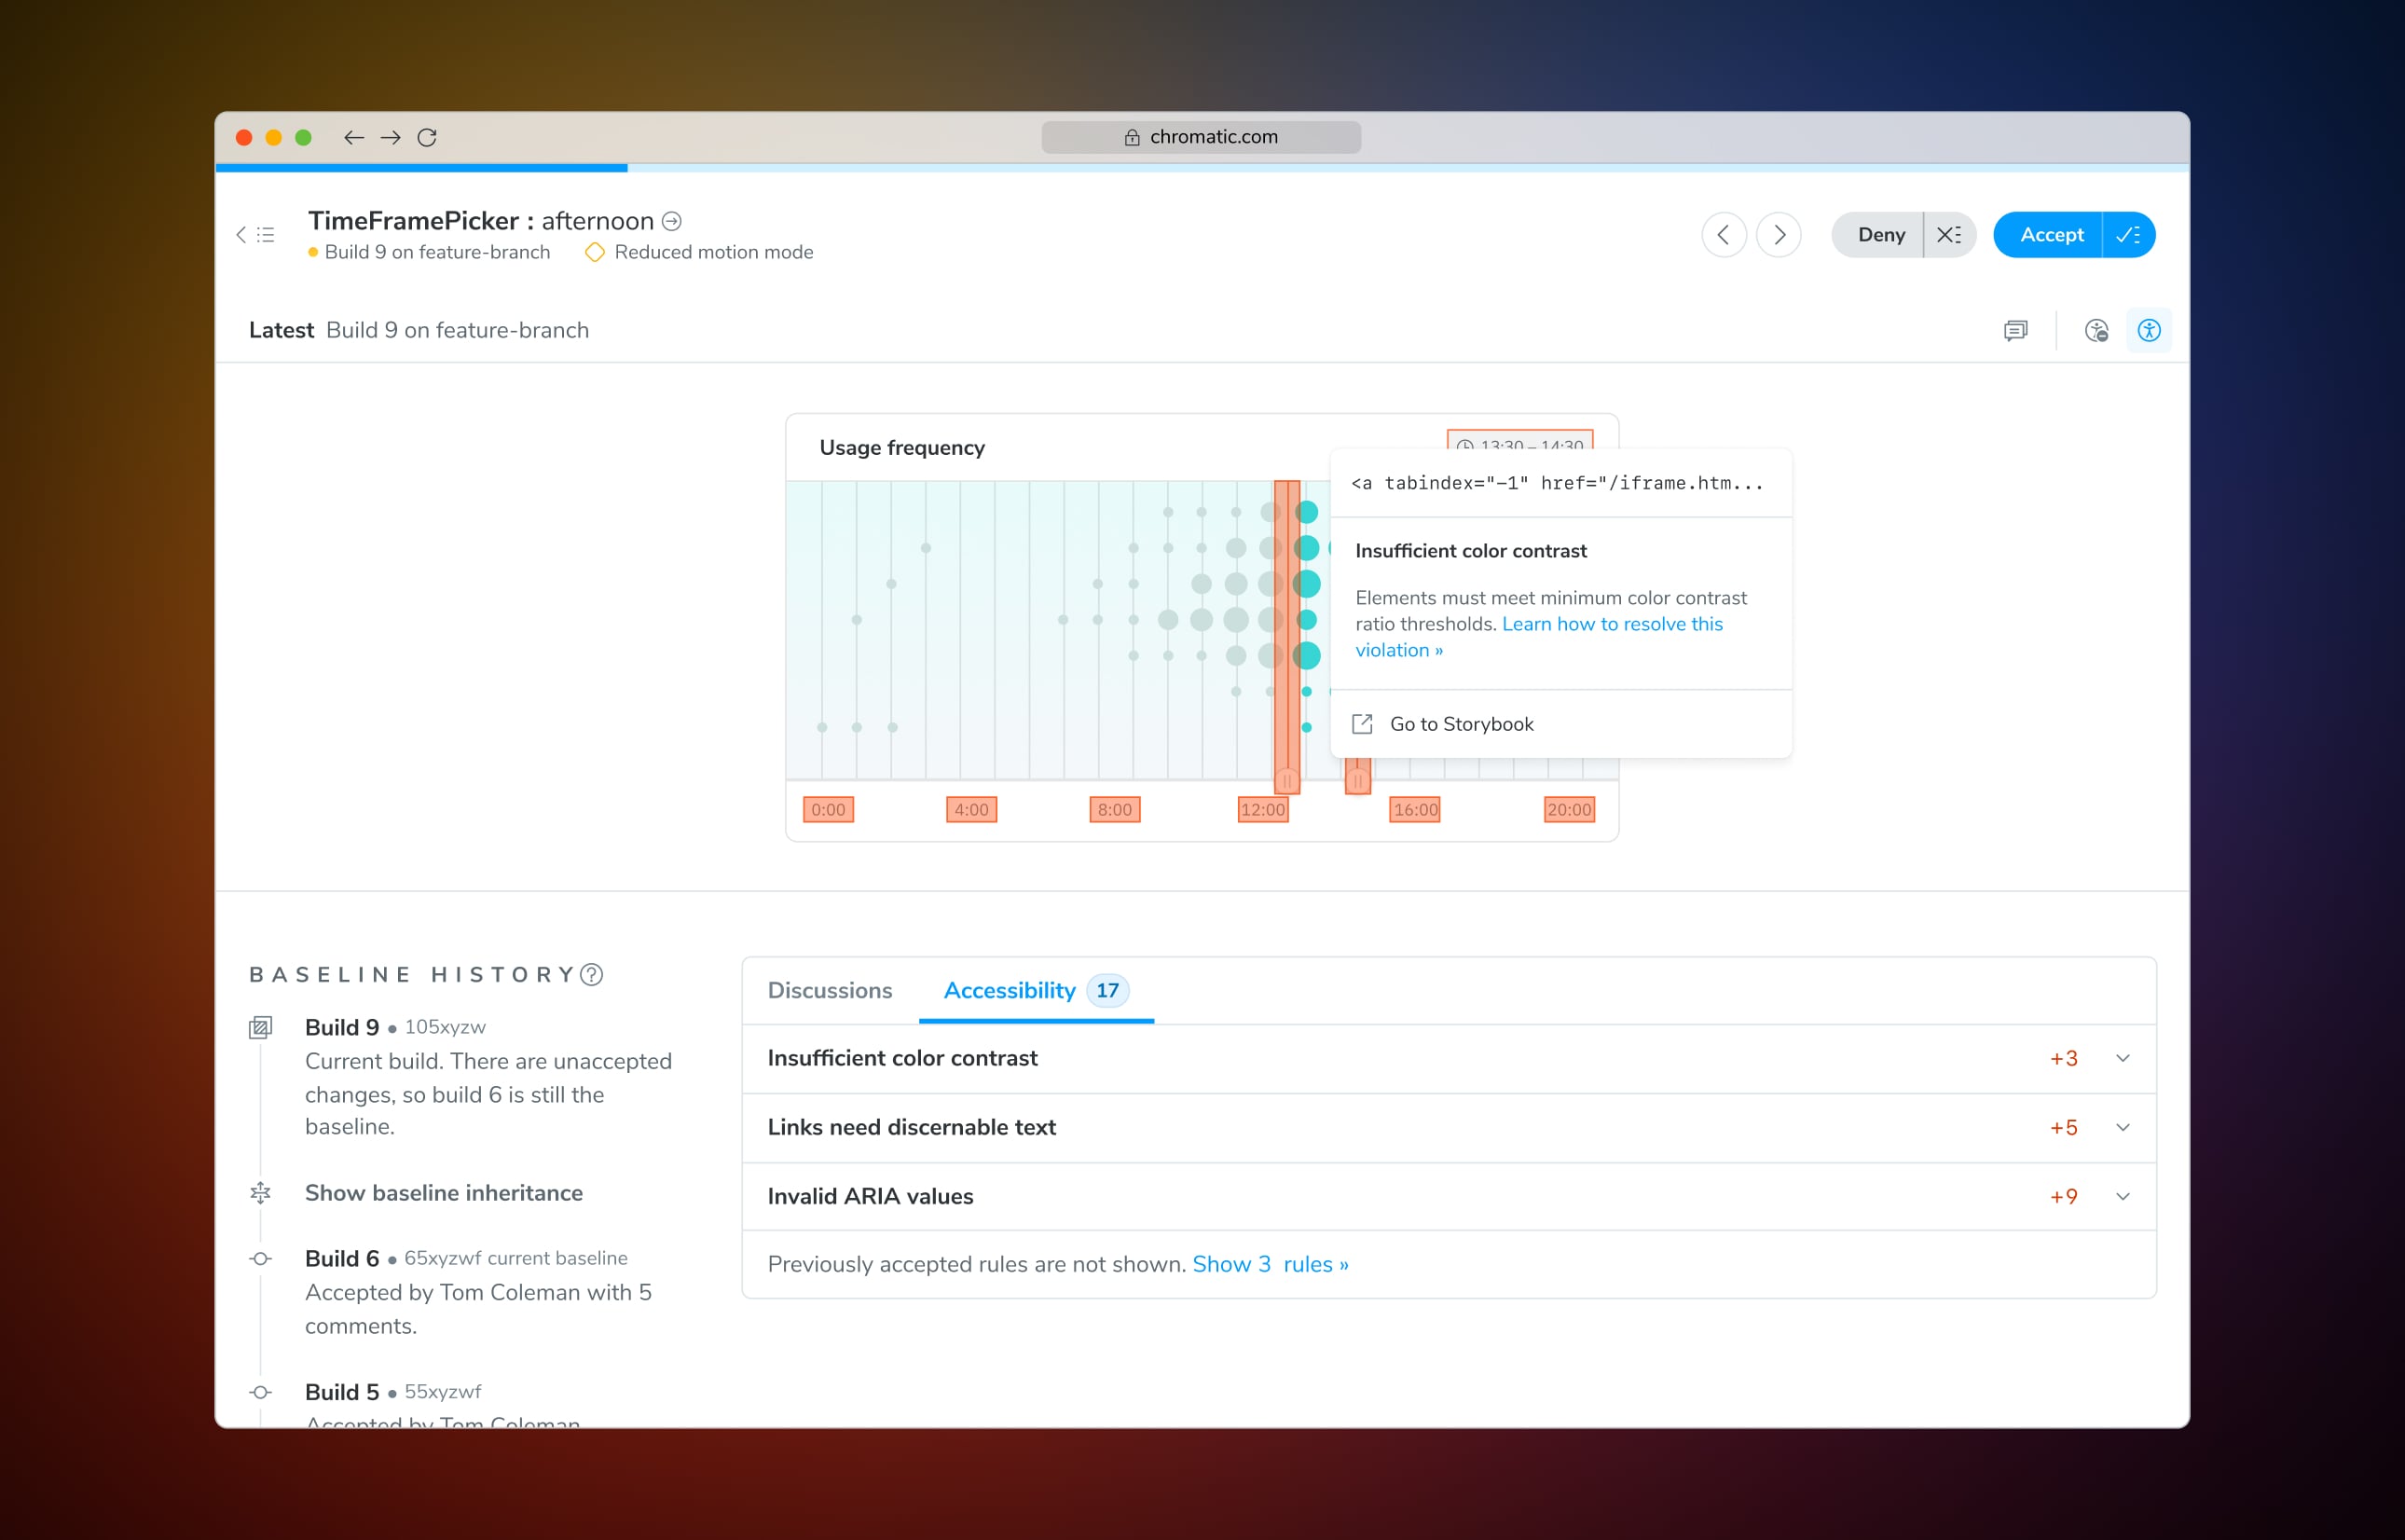This screenshot has width=2405, height=1540.
Task: Open the batch accept options icon
Action: click(x=2128, y=235)
